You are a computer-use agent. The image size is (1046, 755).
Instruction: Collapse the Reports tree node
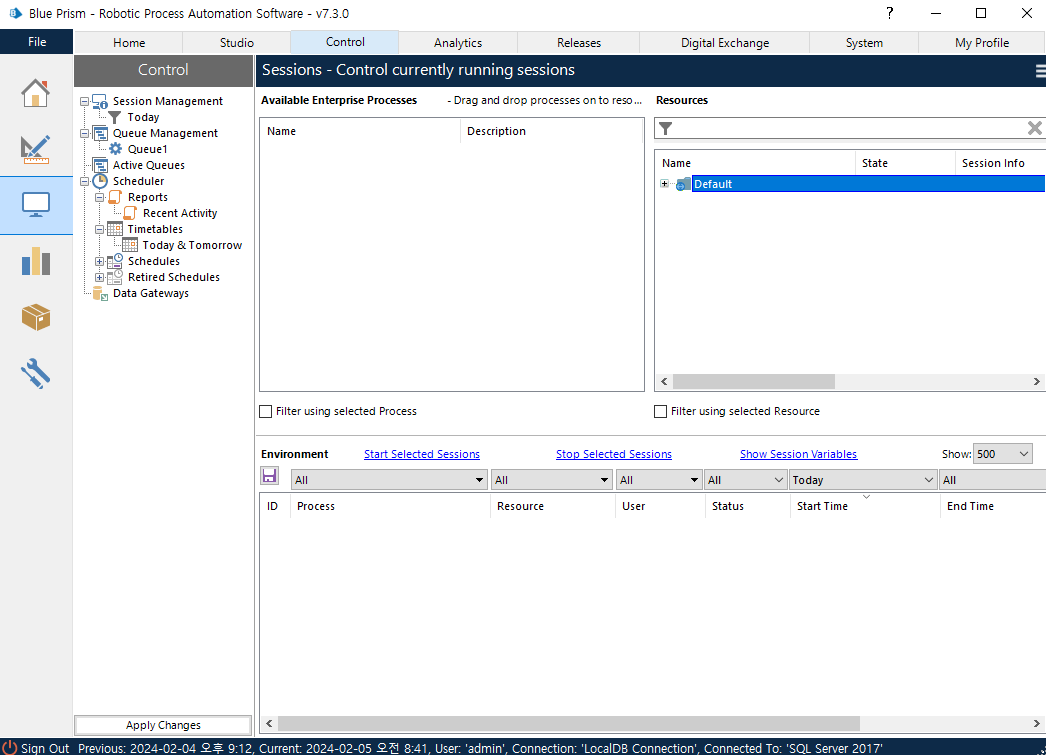click(99, 197)
